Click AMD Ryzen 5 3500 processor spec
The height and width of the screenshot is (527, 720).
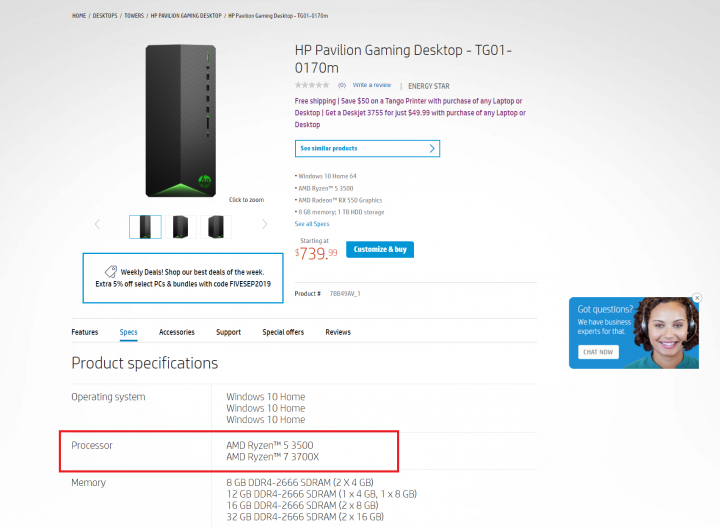click(270, 445)
